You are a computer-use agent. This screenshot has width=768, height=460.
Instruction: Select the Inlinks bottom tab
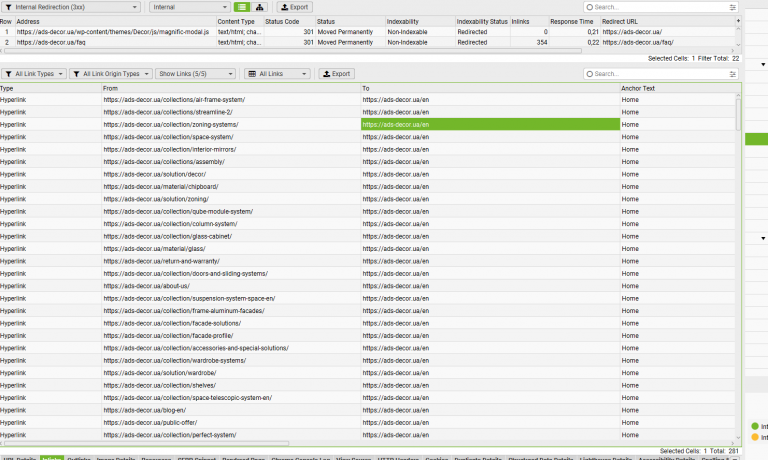point(52,458)
